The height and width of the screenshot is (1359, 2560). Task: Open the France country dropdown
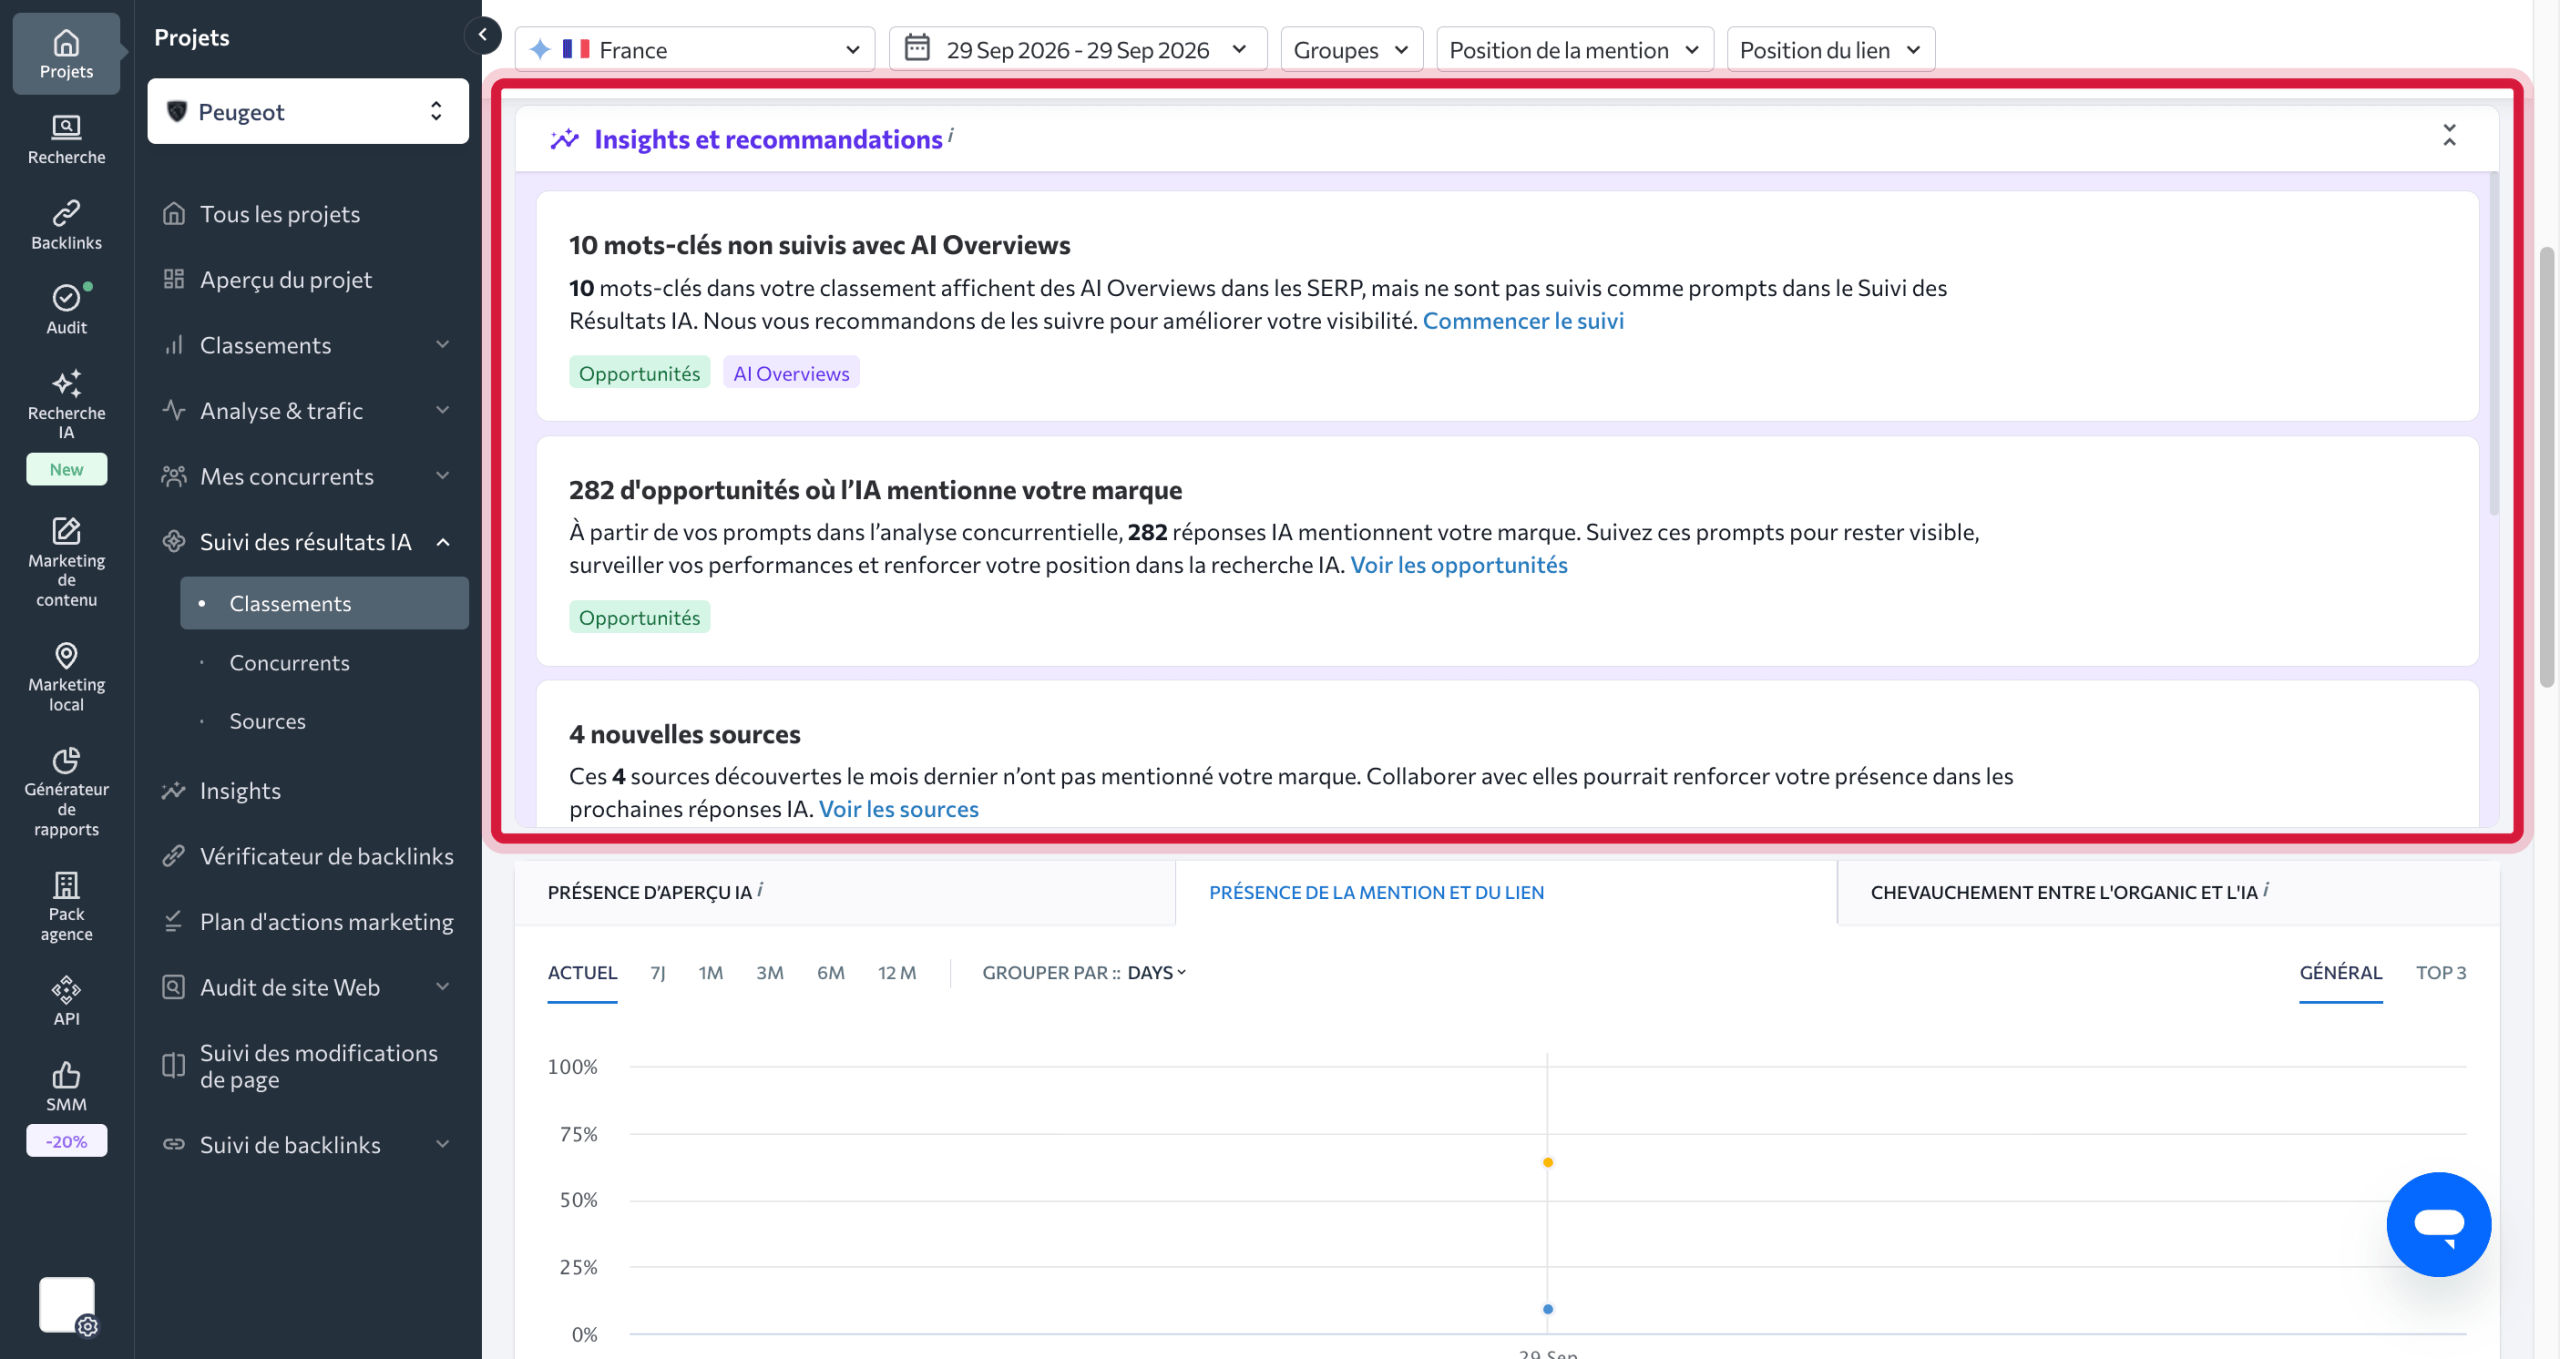(x=695, y=49)
